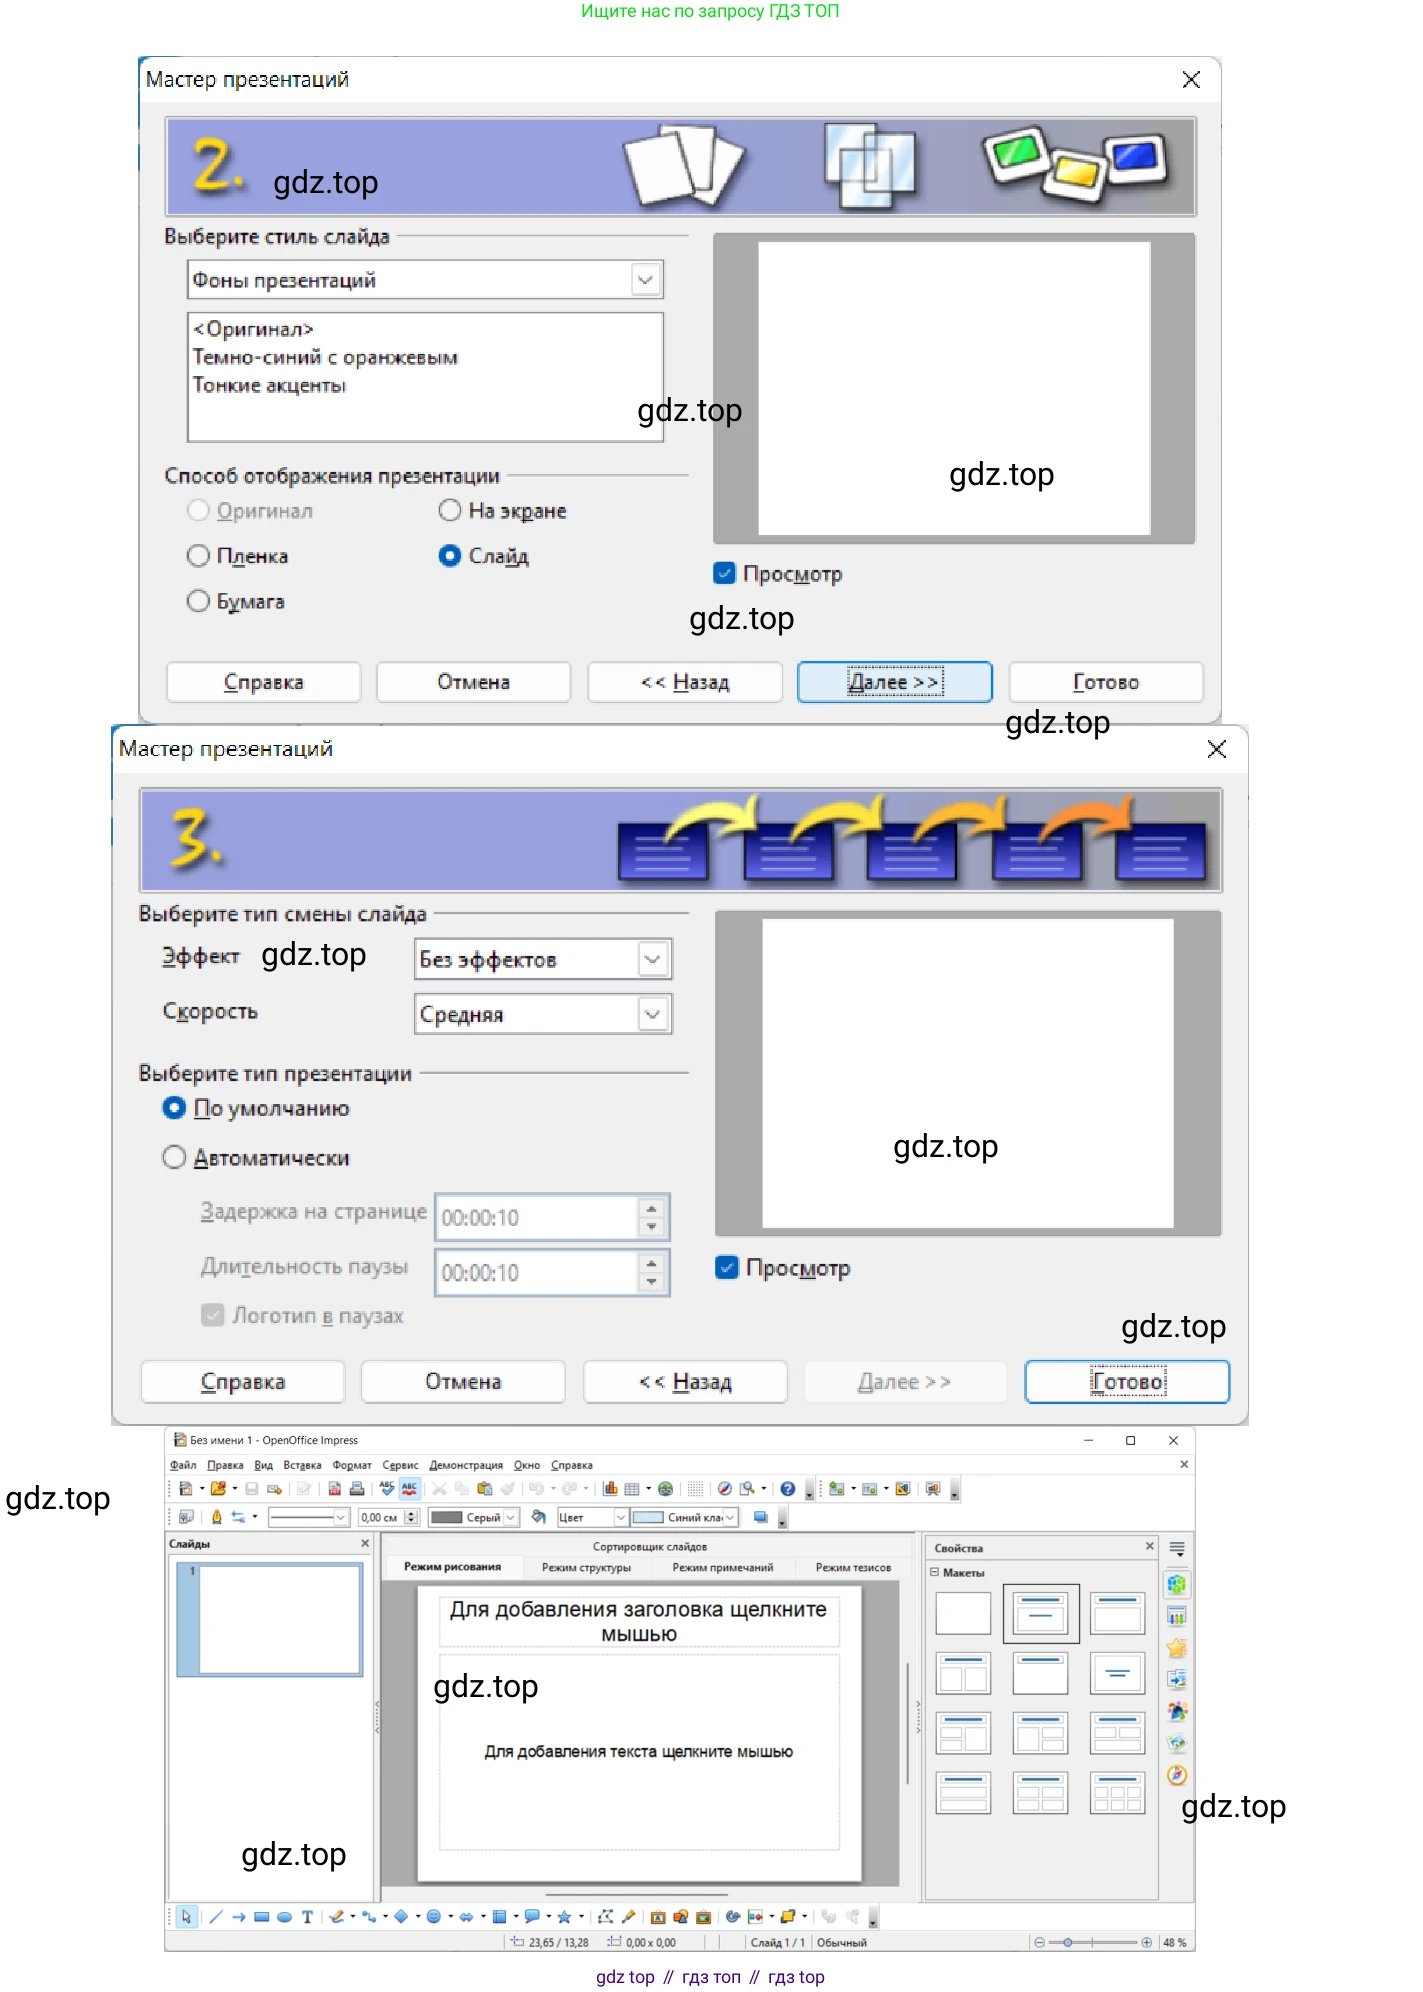Collapse the Макеты section
This screenshot has height=1992, width=1423.
pyautogui.click(x=935, y=1572)
